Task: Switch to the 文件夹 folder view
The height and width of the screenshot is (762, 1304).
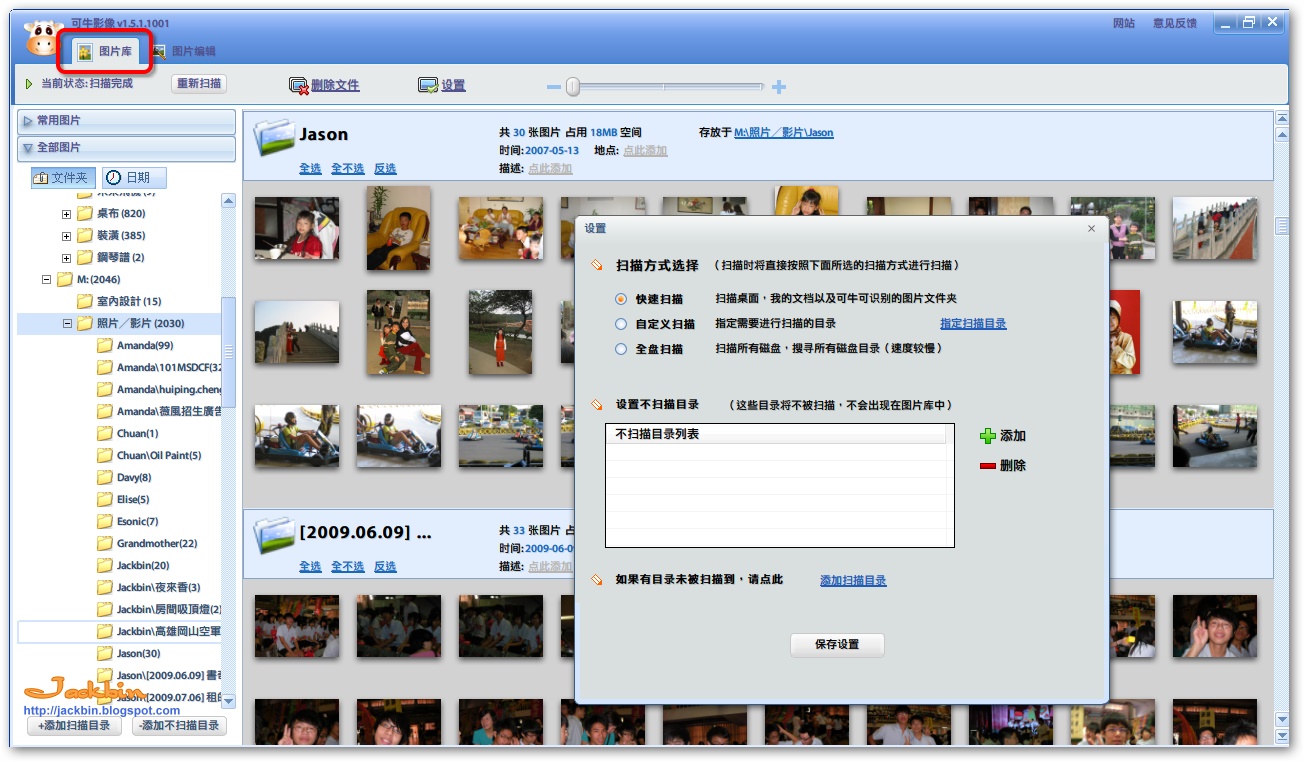Action: pyautogui.click(x=64, y=178)
